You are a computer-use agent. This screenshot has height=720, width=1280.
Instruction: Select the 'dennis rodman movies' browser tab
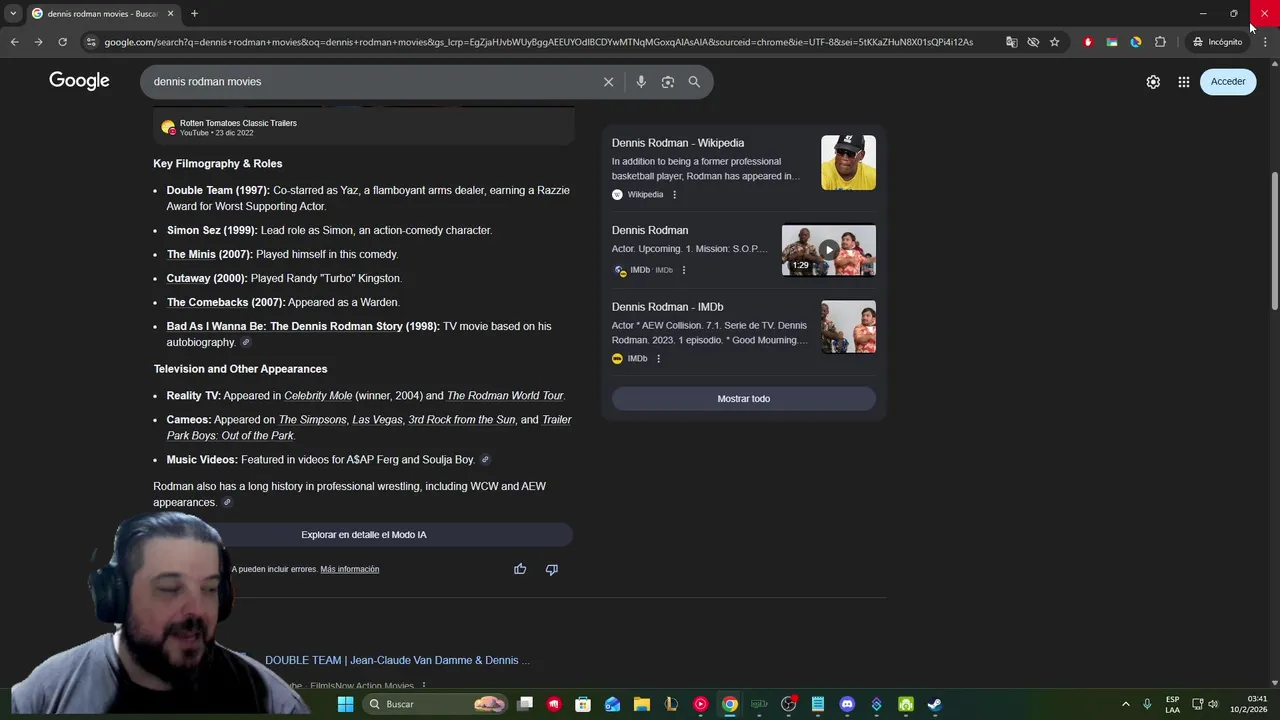click(x=103, y=14)
